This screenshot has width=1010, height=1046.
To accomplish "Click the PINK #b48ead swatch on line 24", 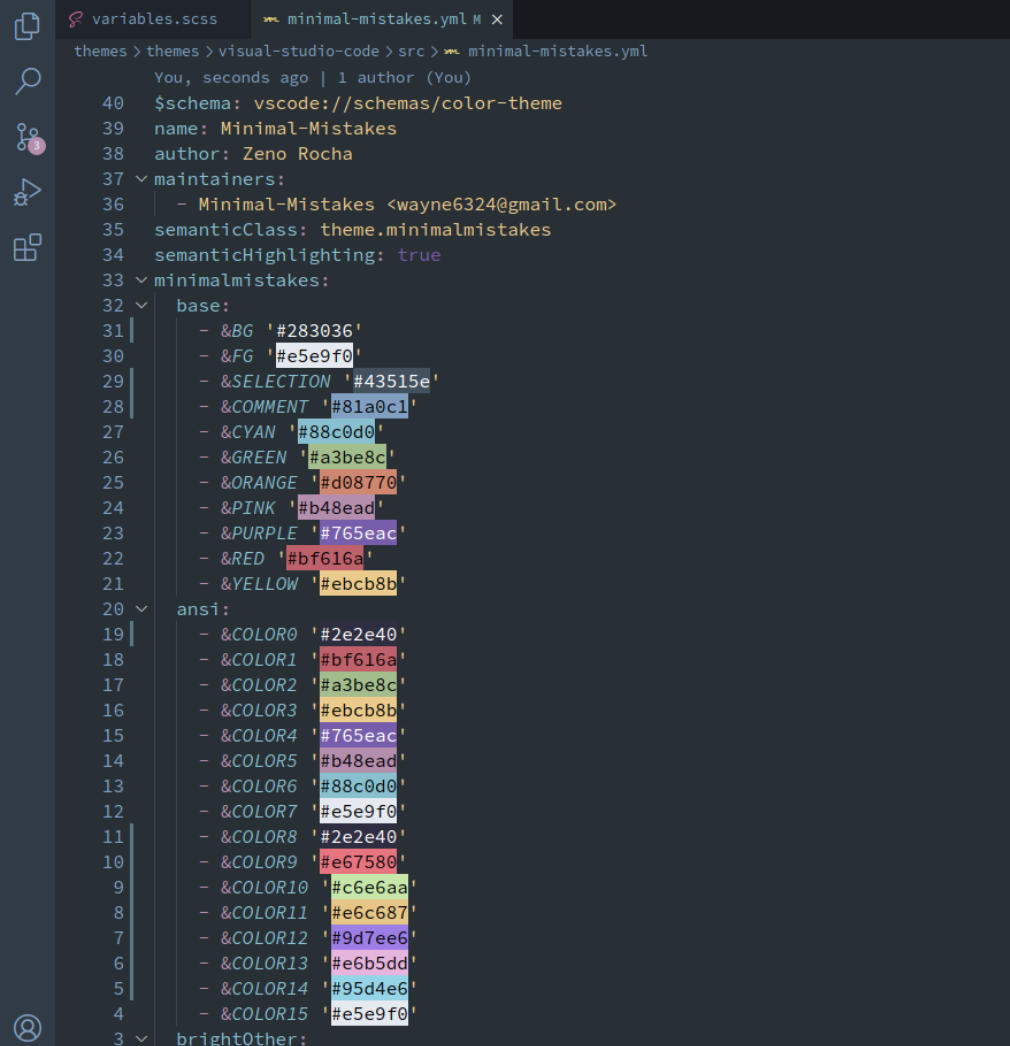I will coord(336,508).
